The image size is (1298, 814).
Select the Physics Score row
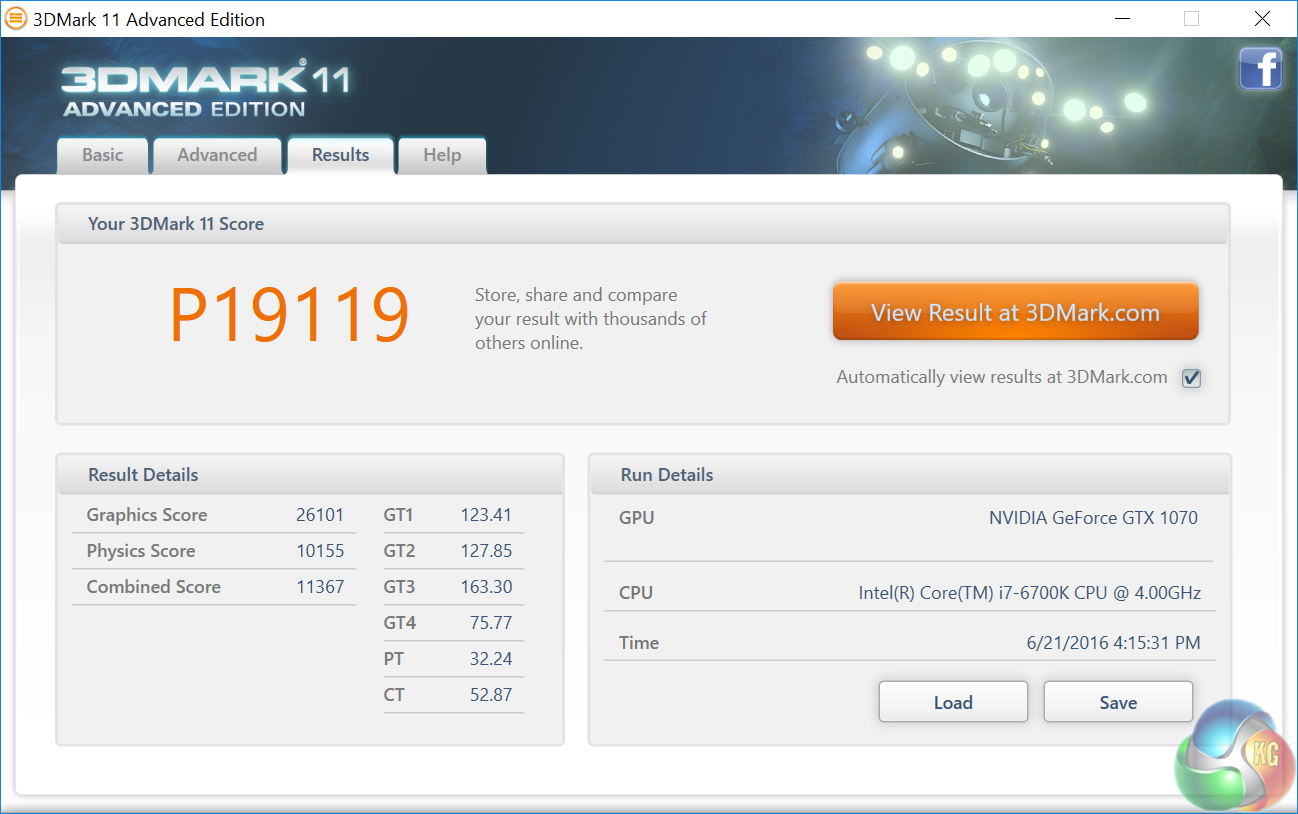pos(214,551)
